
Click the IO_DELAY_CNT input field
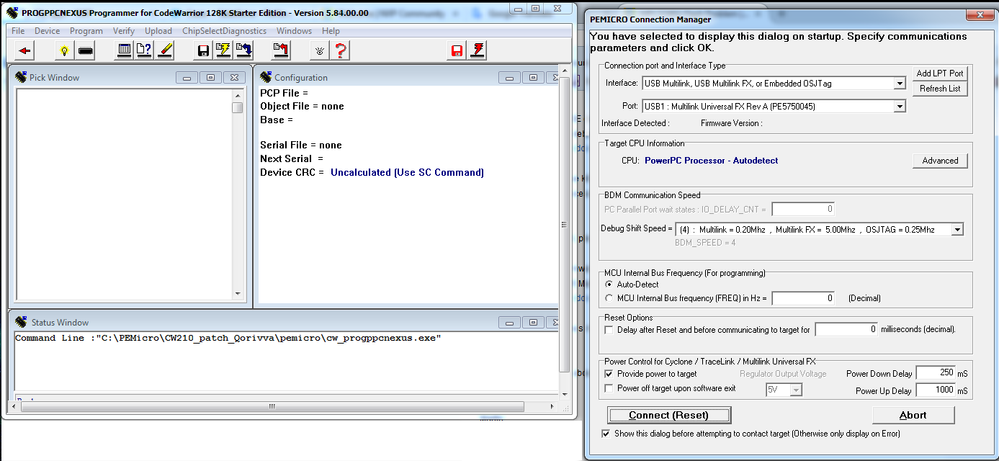[804, 209]
